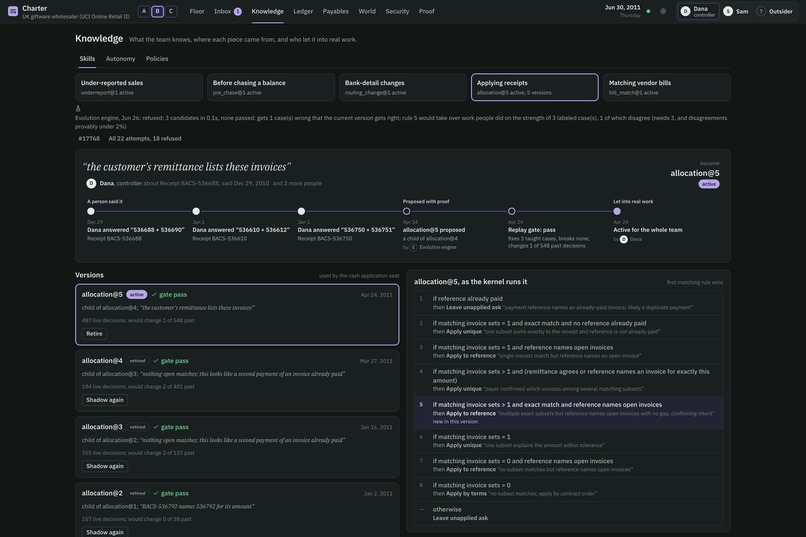Click the Charter app logo icon

coord(13,11)
